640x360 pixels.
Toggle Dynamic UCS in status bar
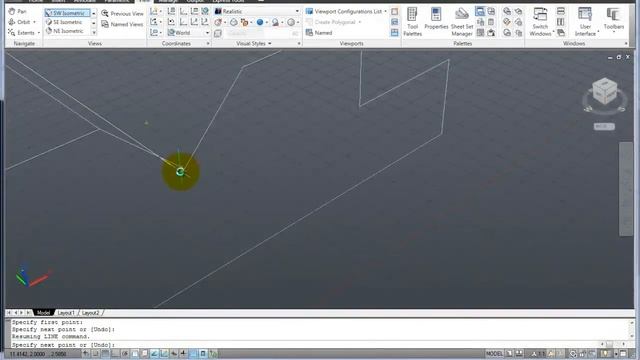click(164, 353)
